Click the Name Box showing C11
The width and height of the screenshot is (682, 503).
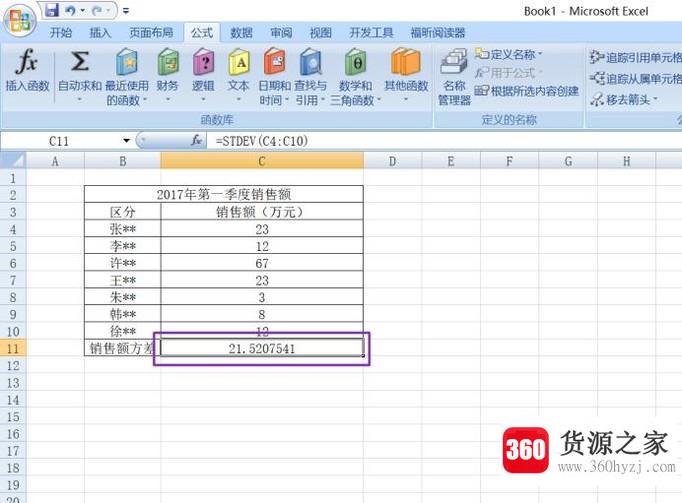[61, 141]
